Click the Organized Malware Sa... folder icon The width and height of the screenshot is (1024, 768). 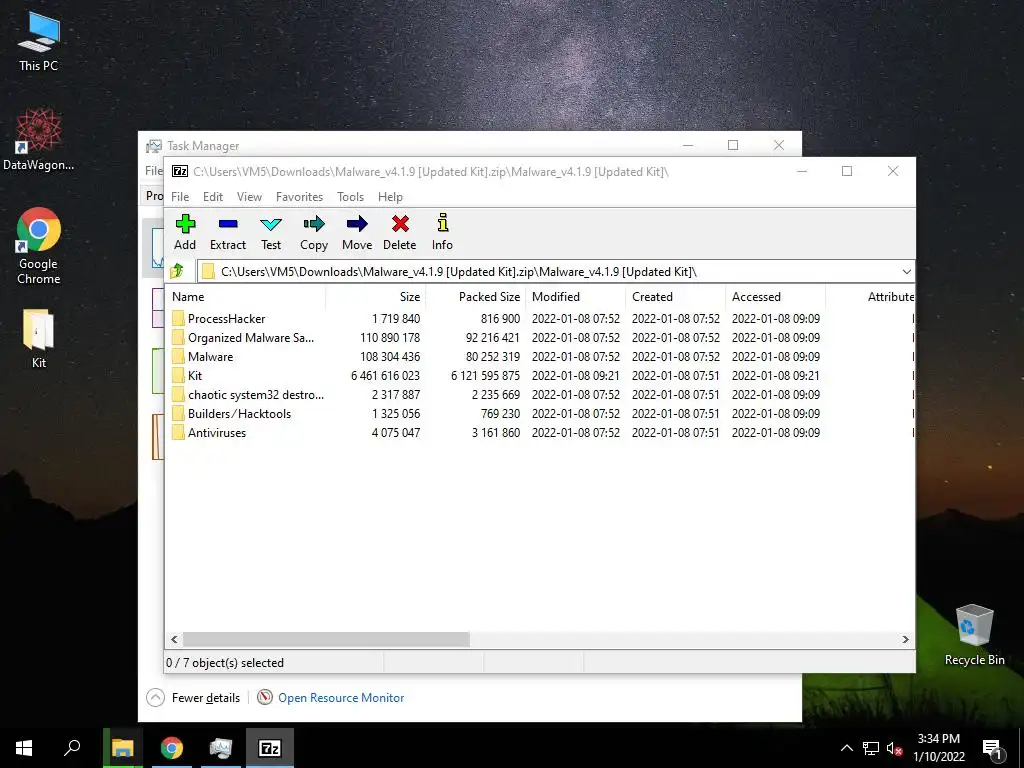[x=178, y=338]
